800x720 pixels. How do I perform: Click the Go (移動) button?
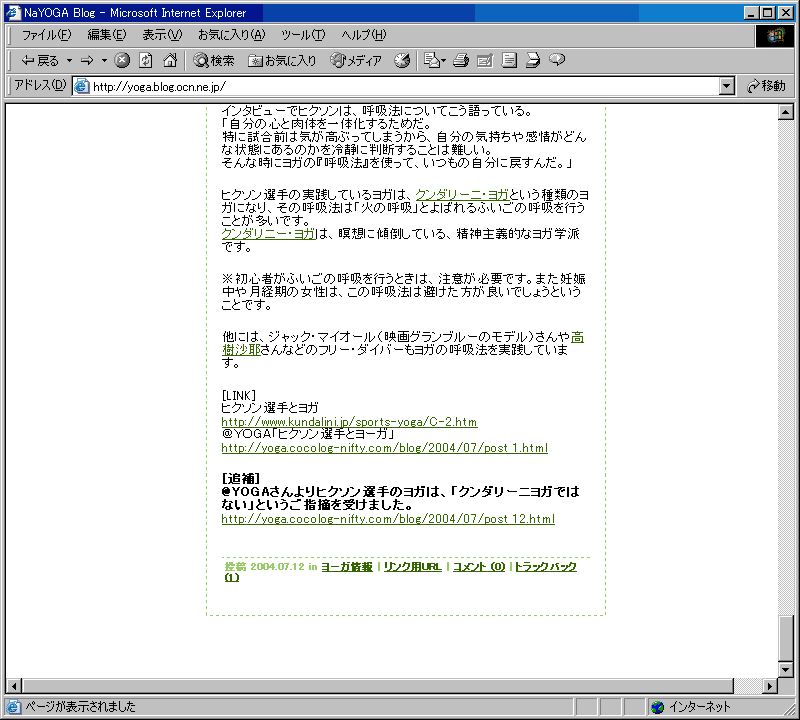[x=767, y=86]
